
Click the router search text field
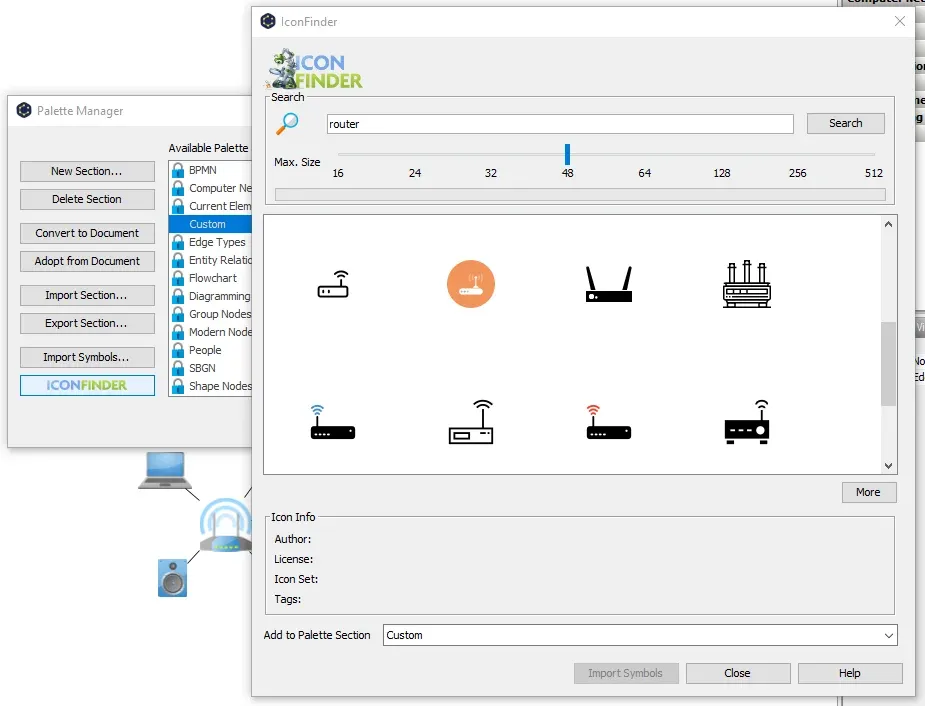pos(560,124)
